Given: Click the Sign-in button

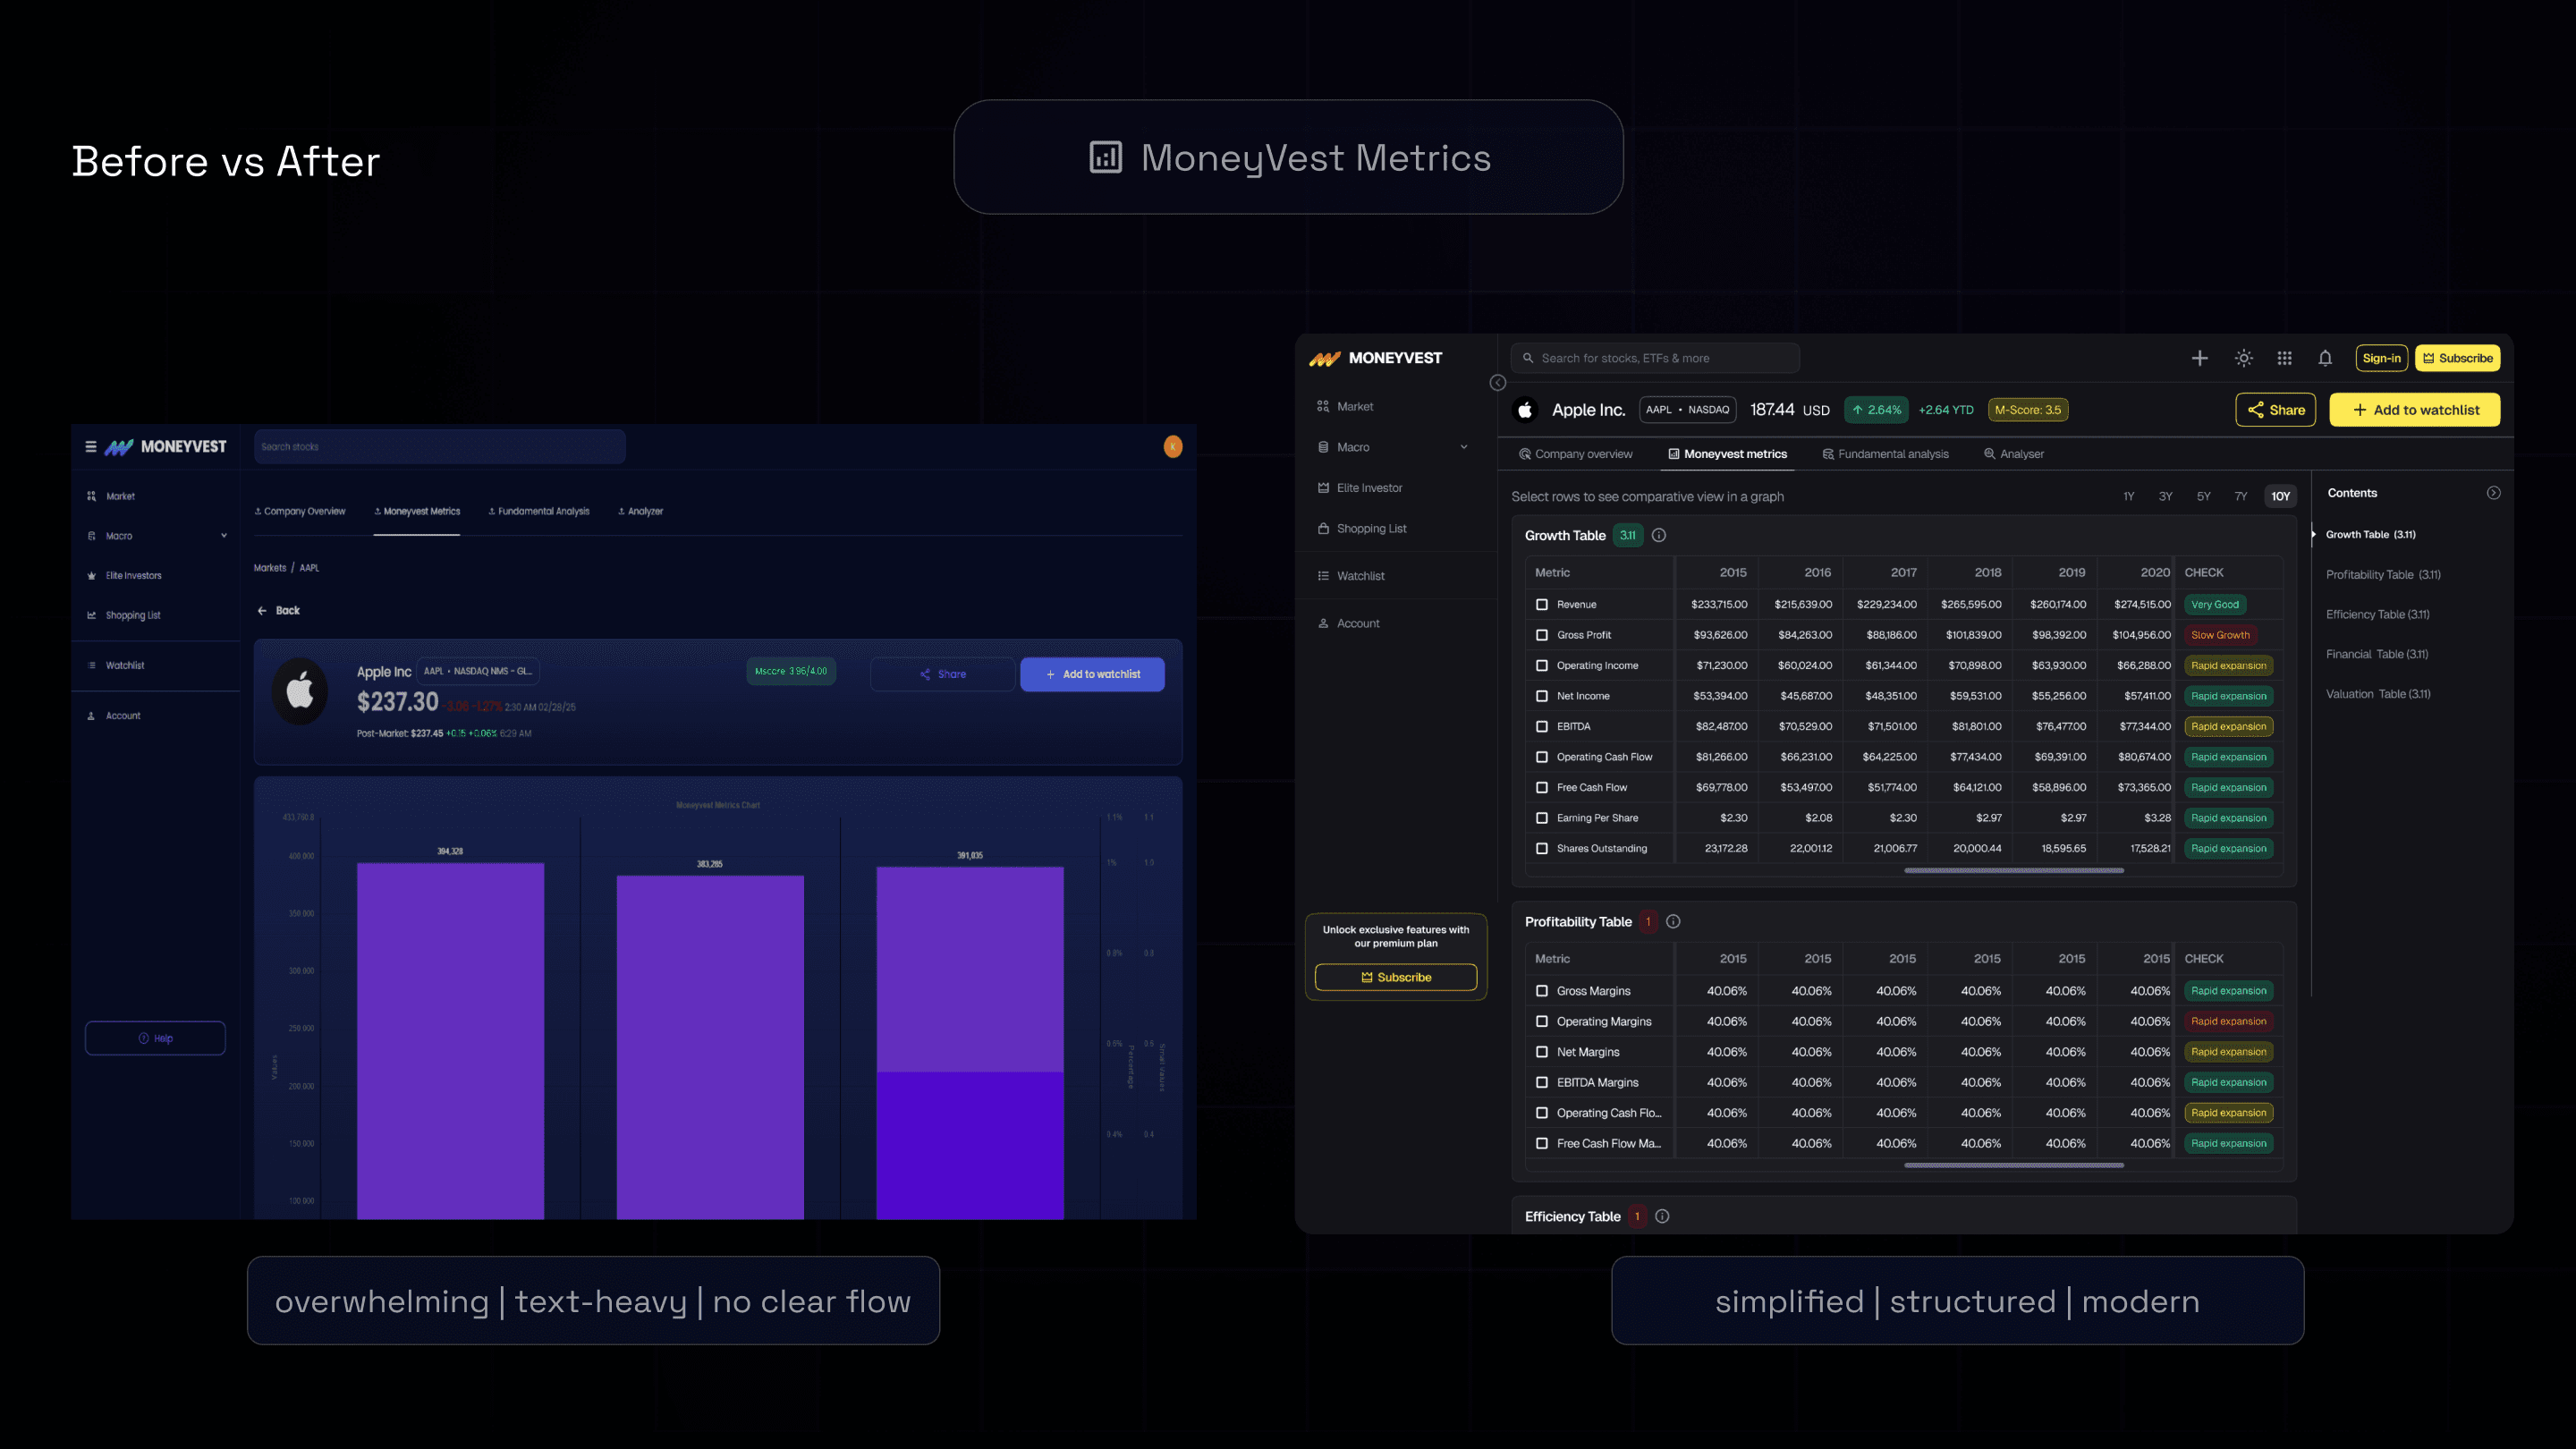Looking at the screenshot, I should click(2381, 358).
